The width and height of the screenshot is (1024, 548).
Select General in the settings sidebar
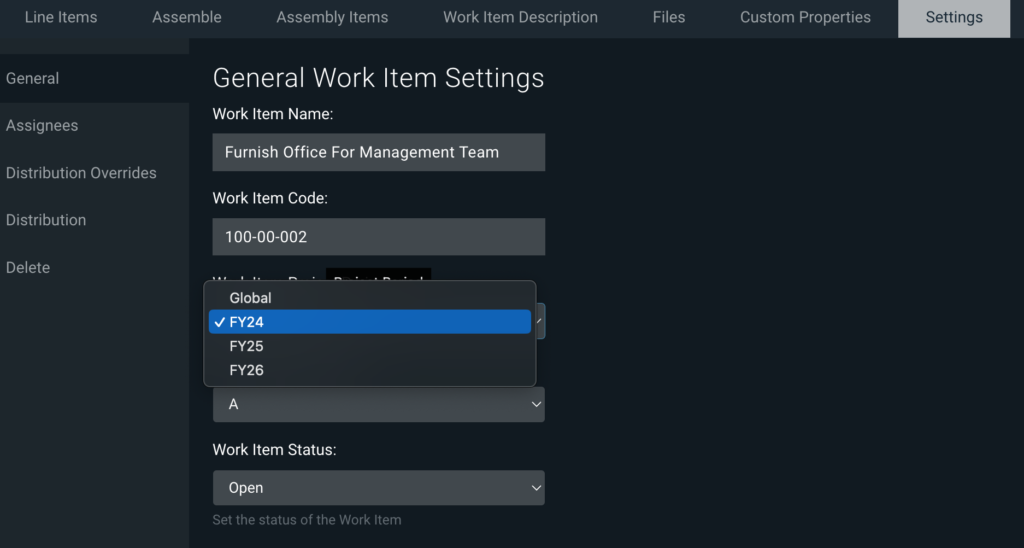click(x=95, y=78)
